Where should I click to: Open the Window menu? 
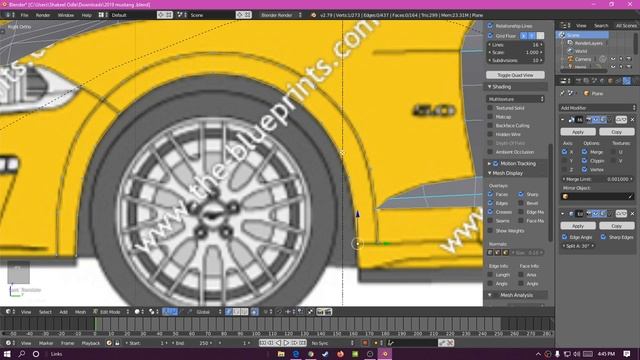(x=66, y=15)
